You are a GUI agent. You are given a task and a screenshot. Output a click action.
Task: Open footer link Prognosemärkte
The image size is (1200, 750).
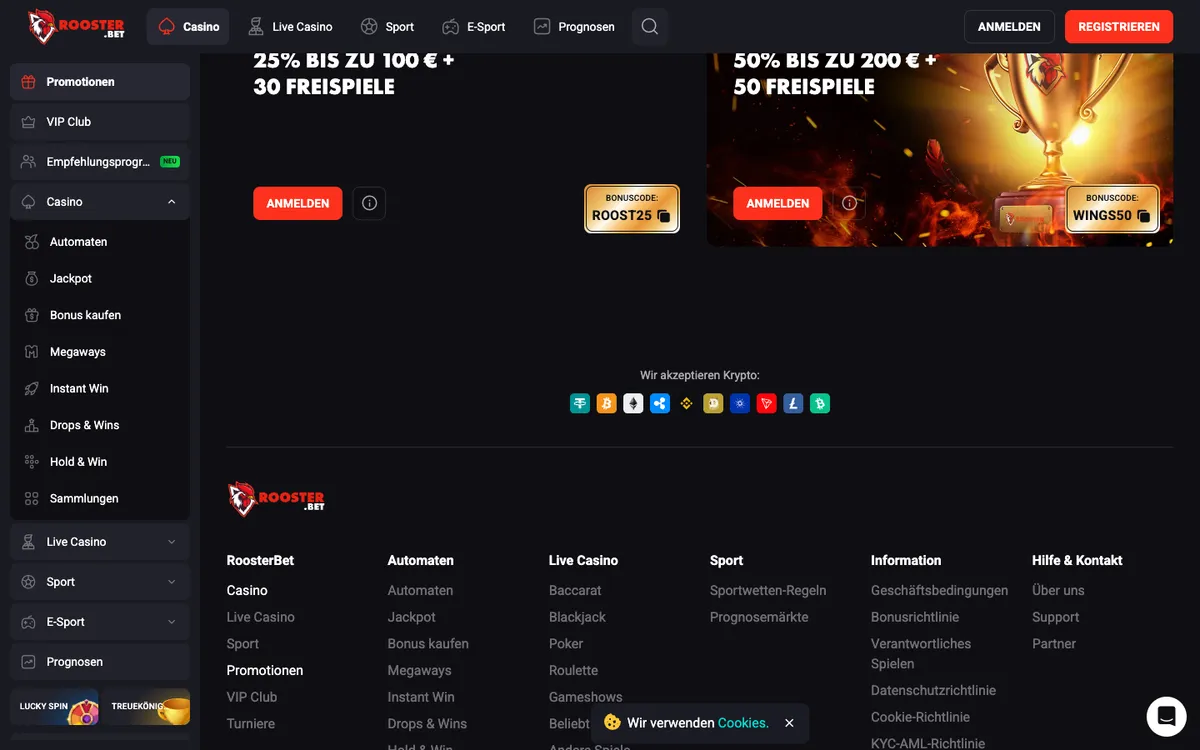(x=759, y=617)
